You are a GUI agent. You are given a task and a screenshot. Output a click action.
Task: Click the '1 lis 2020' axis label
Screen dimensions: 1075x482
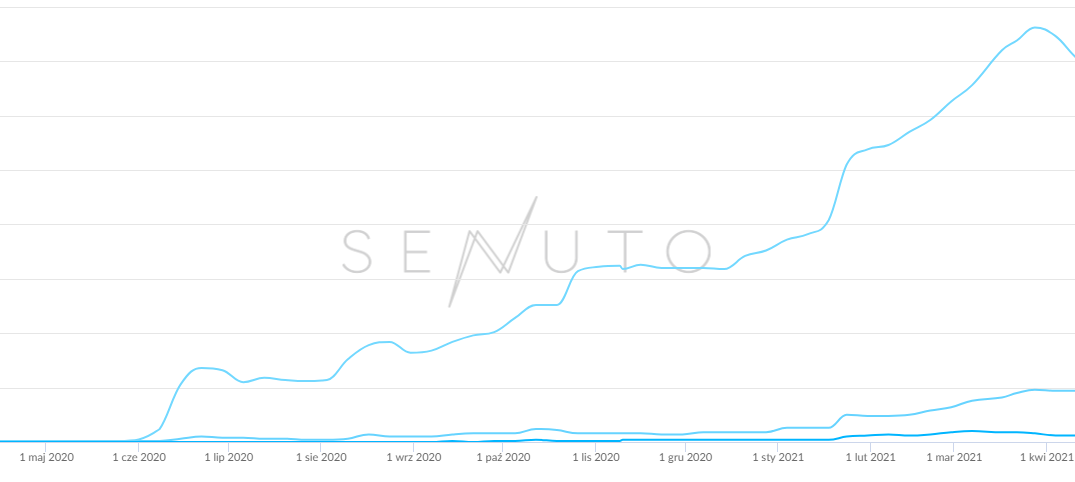(x=596, y=458)
